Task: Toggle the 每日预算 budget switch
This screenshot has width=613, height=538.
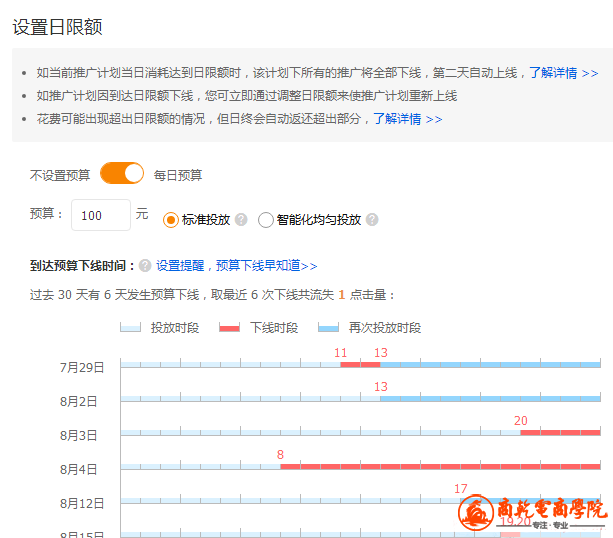Action: click(122, 174)
